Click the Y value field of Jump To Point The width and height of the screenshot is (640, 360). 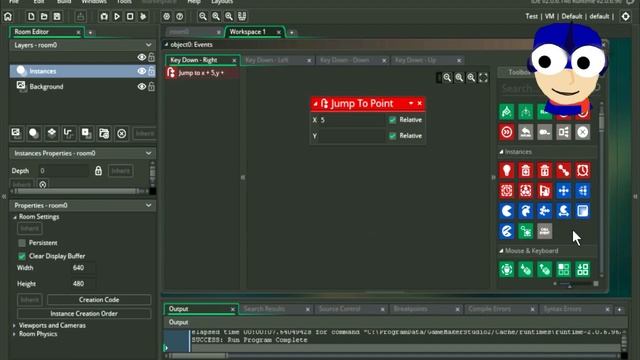(x=351, y=136)
